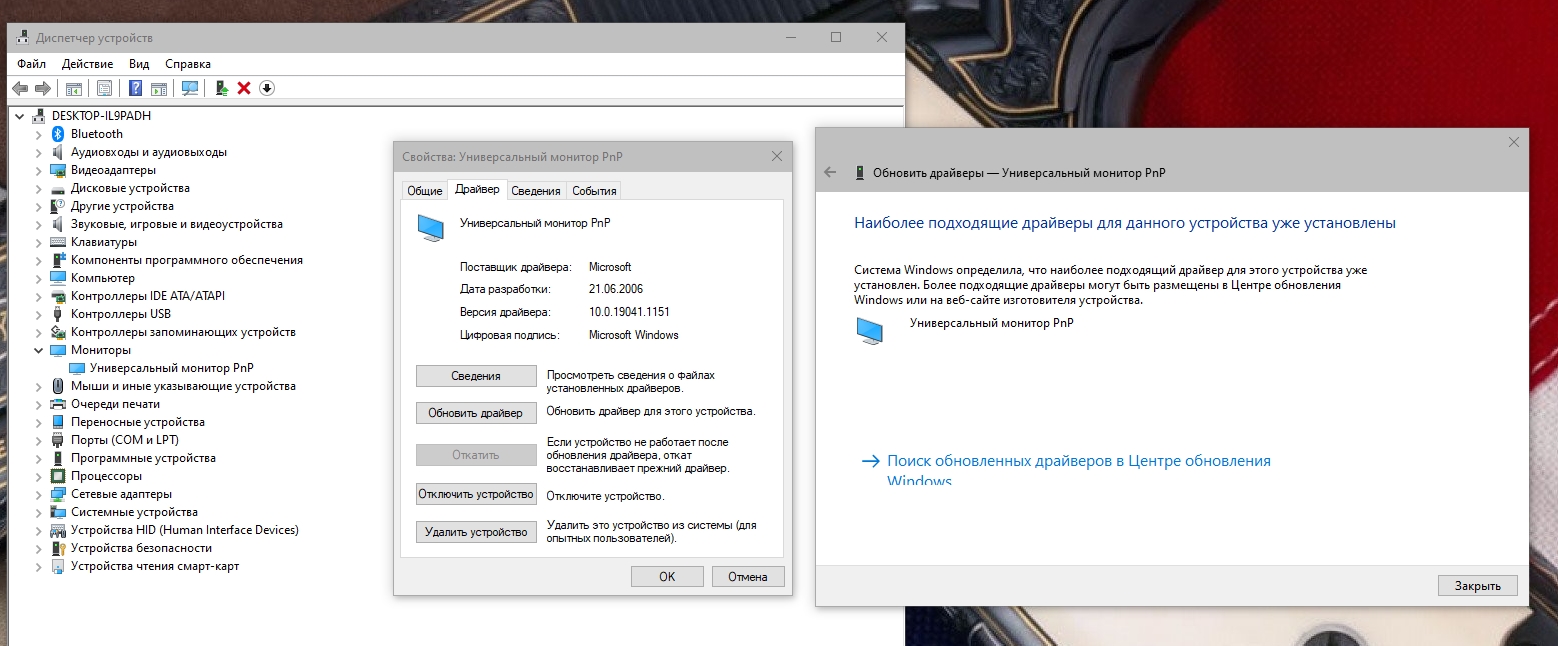Open the Properties toolbar icon in Device Manager
Image resolution: width=1558 pixels, height=646 pixels.
coord(104,88)
